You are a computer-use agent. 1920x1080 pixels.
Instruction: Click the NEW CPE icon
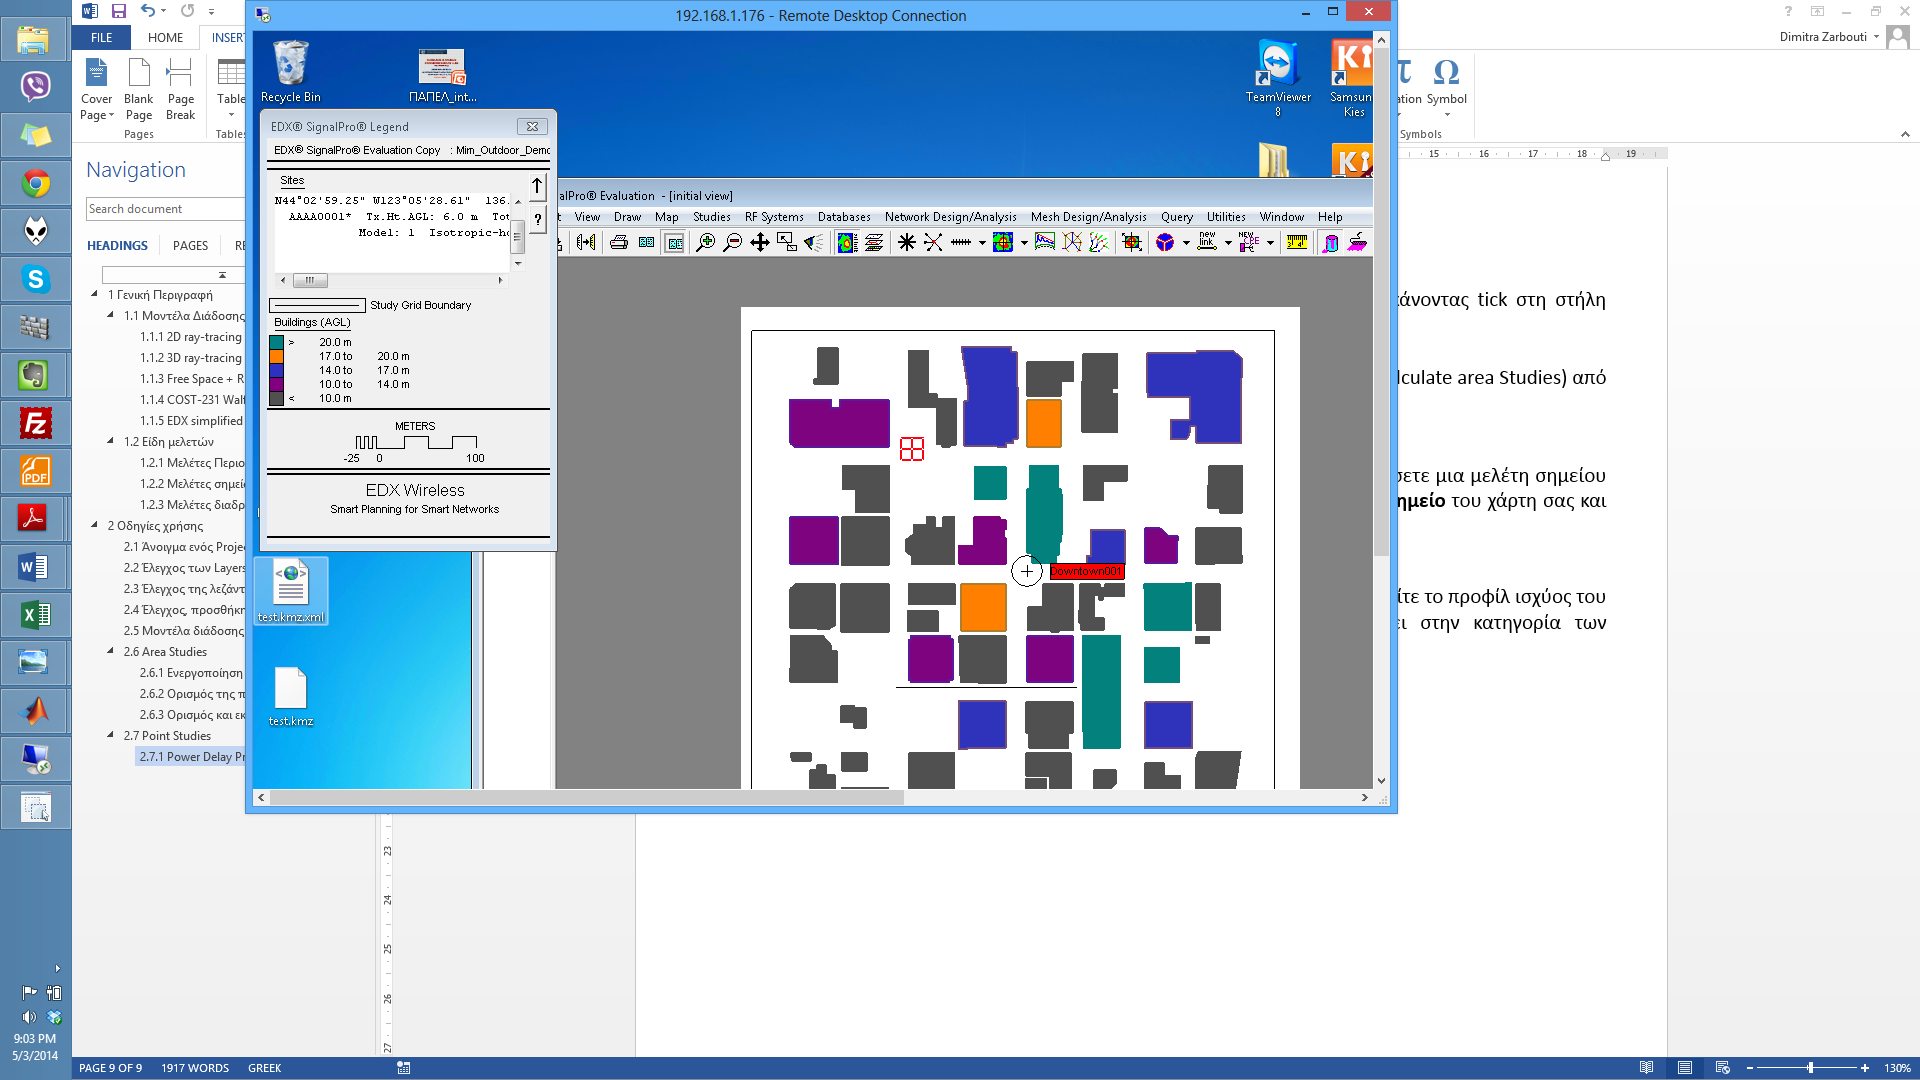(x=1249, y=242)
